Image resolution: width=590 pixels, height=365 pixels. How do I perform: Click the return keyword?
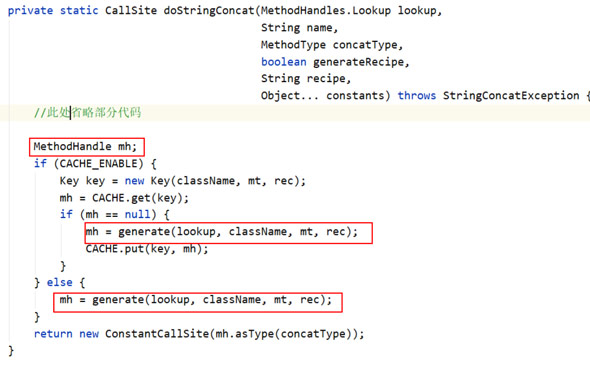(53, 334)
